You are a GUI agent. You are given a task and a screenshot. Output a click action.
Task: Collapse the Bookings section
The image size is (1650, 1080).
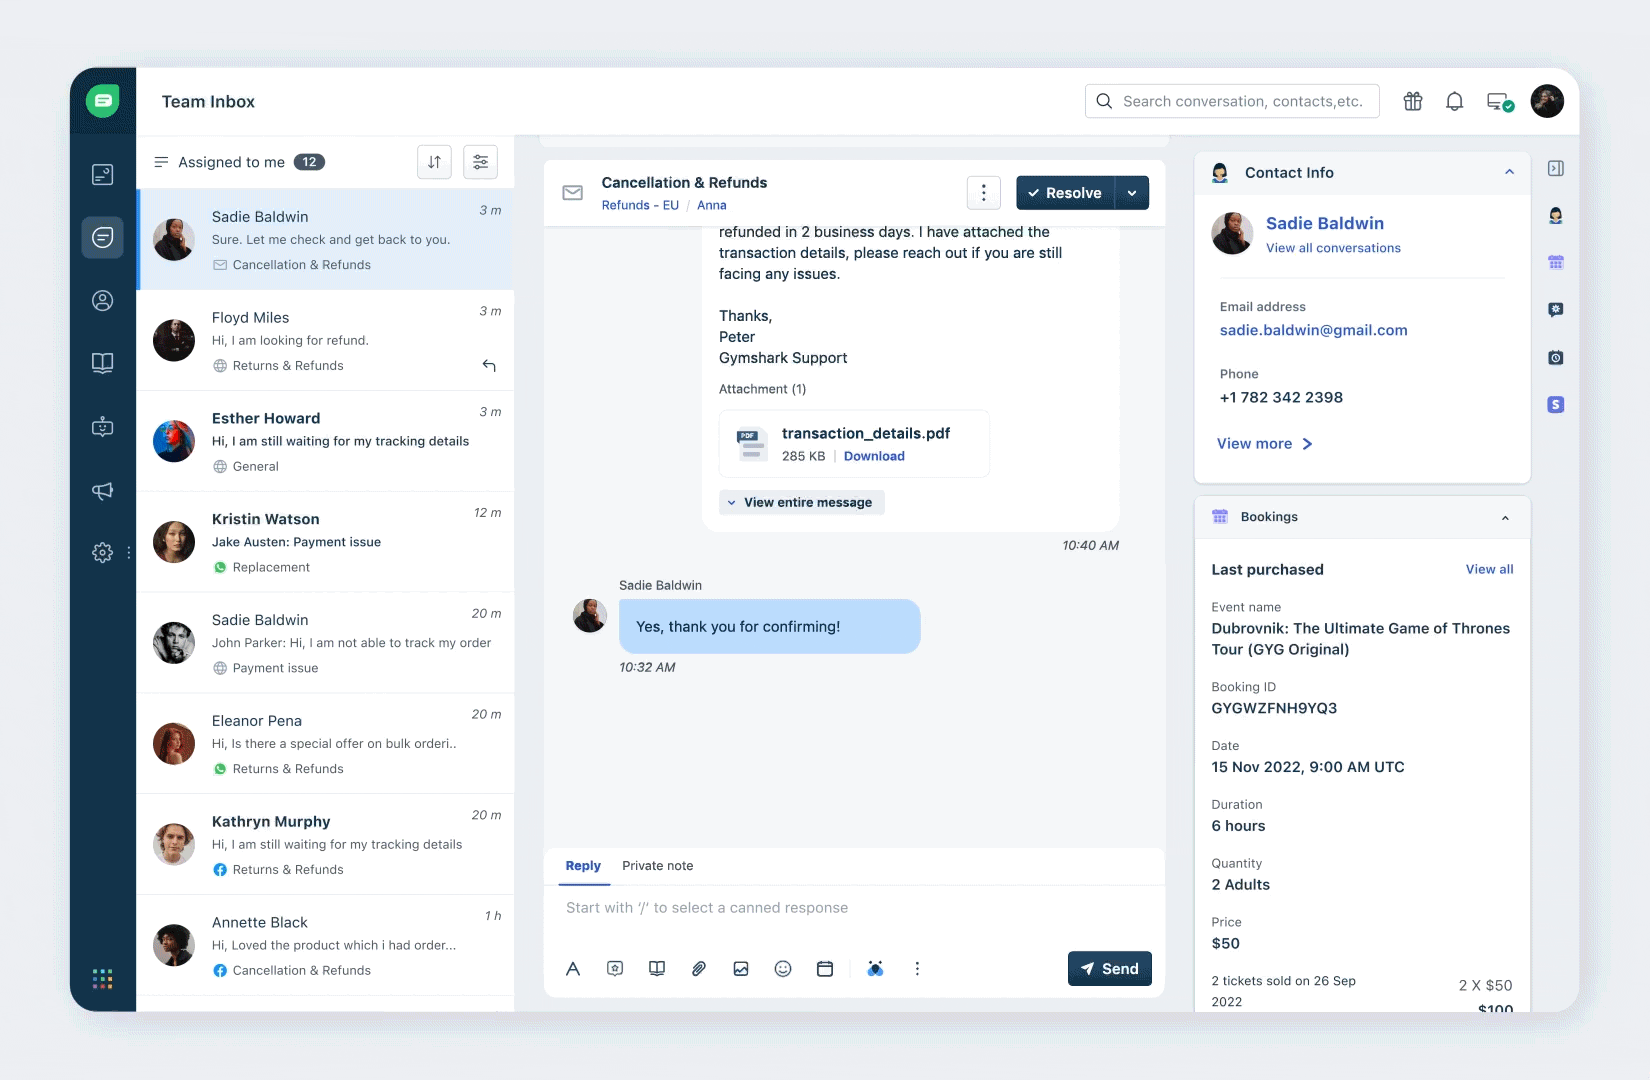(x=1505, y=517)
